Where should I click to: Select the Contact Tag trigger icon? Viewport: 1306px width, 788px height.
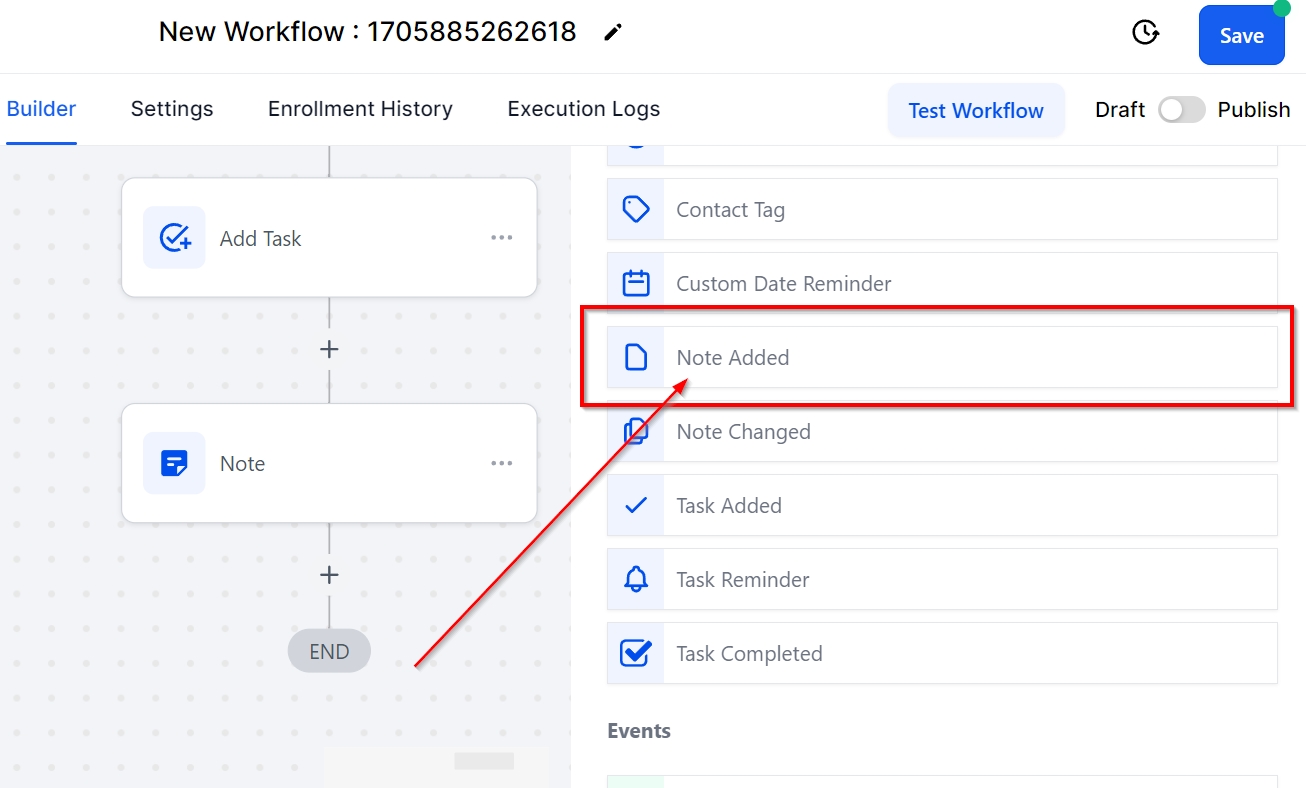click(x=636, y=210)
